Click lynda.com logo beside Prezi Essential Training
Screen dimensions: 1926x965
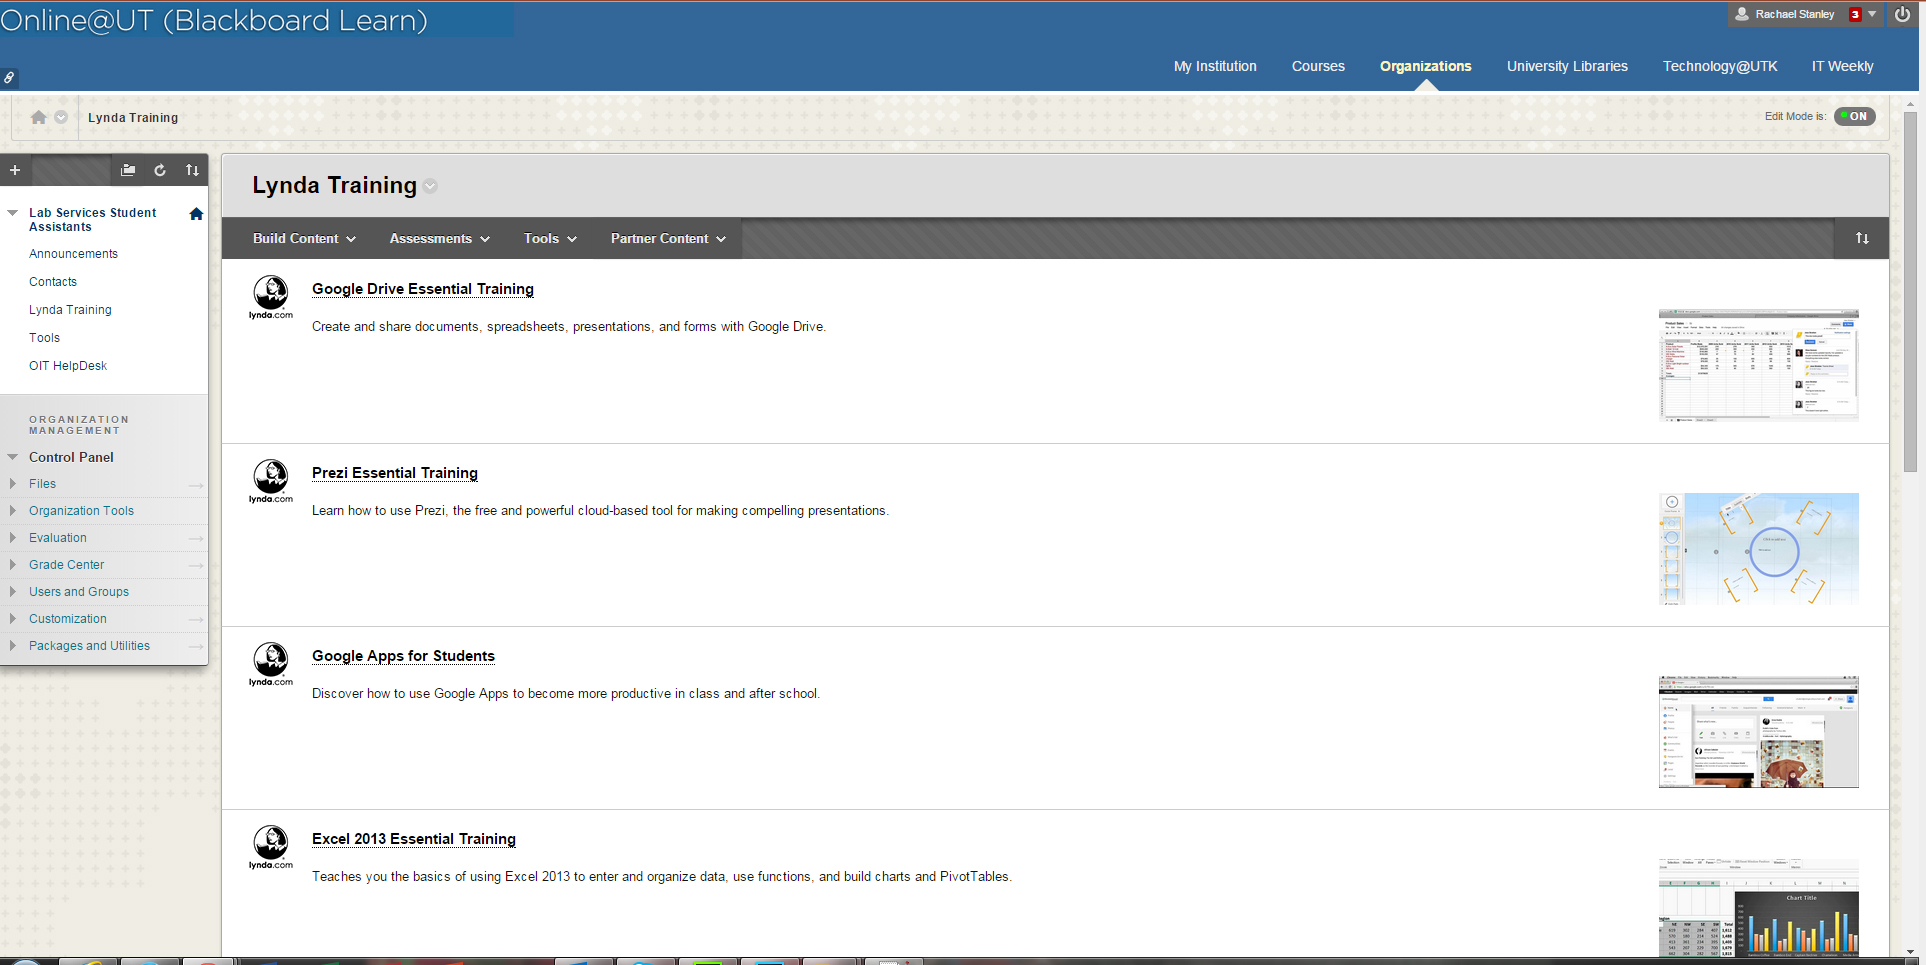point(271,481)
